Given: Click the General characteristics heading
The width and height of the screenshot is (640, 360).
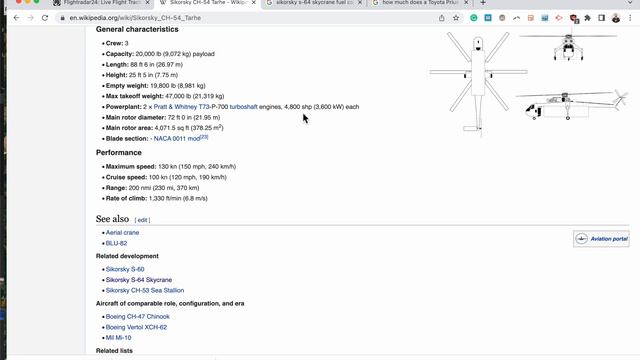Looking at the screenshot, I should [x=137, y=29].
